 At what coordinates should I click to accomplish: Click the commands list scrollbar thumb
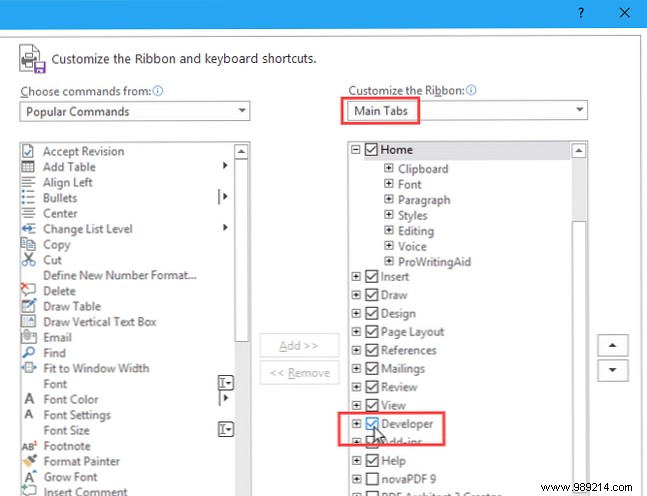(x=241, y=250)
